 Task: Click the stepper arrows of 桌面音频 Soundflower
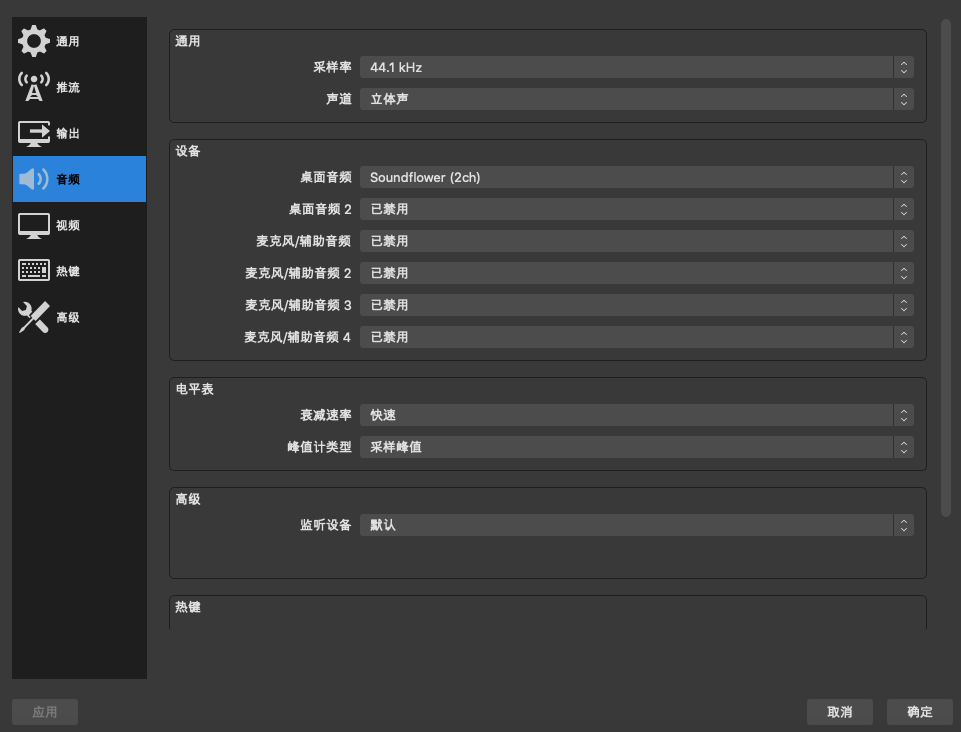tap(903, 177)
